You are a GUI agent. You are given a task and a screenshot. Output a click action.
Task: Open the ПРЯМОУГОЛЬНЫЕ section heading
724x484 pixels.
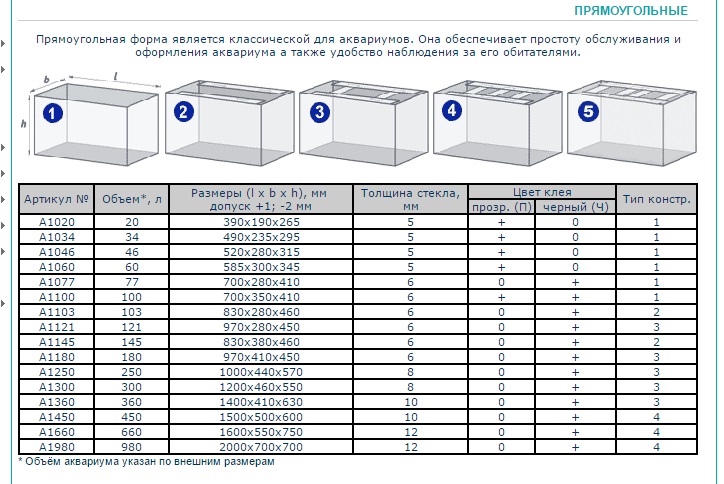[630, 11]
